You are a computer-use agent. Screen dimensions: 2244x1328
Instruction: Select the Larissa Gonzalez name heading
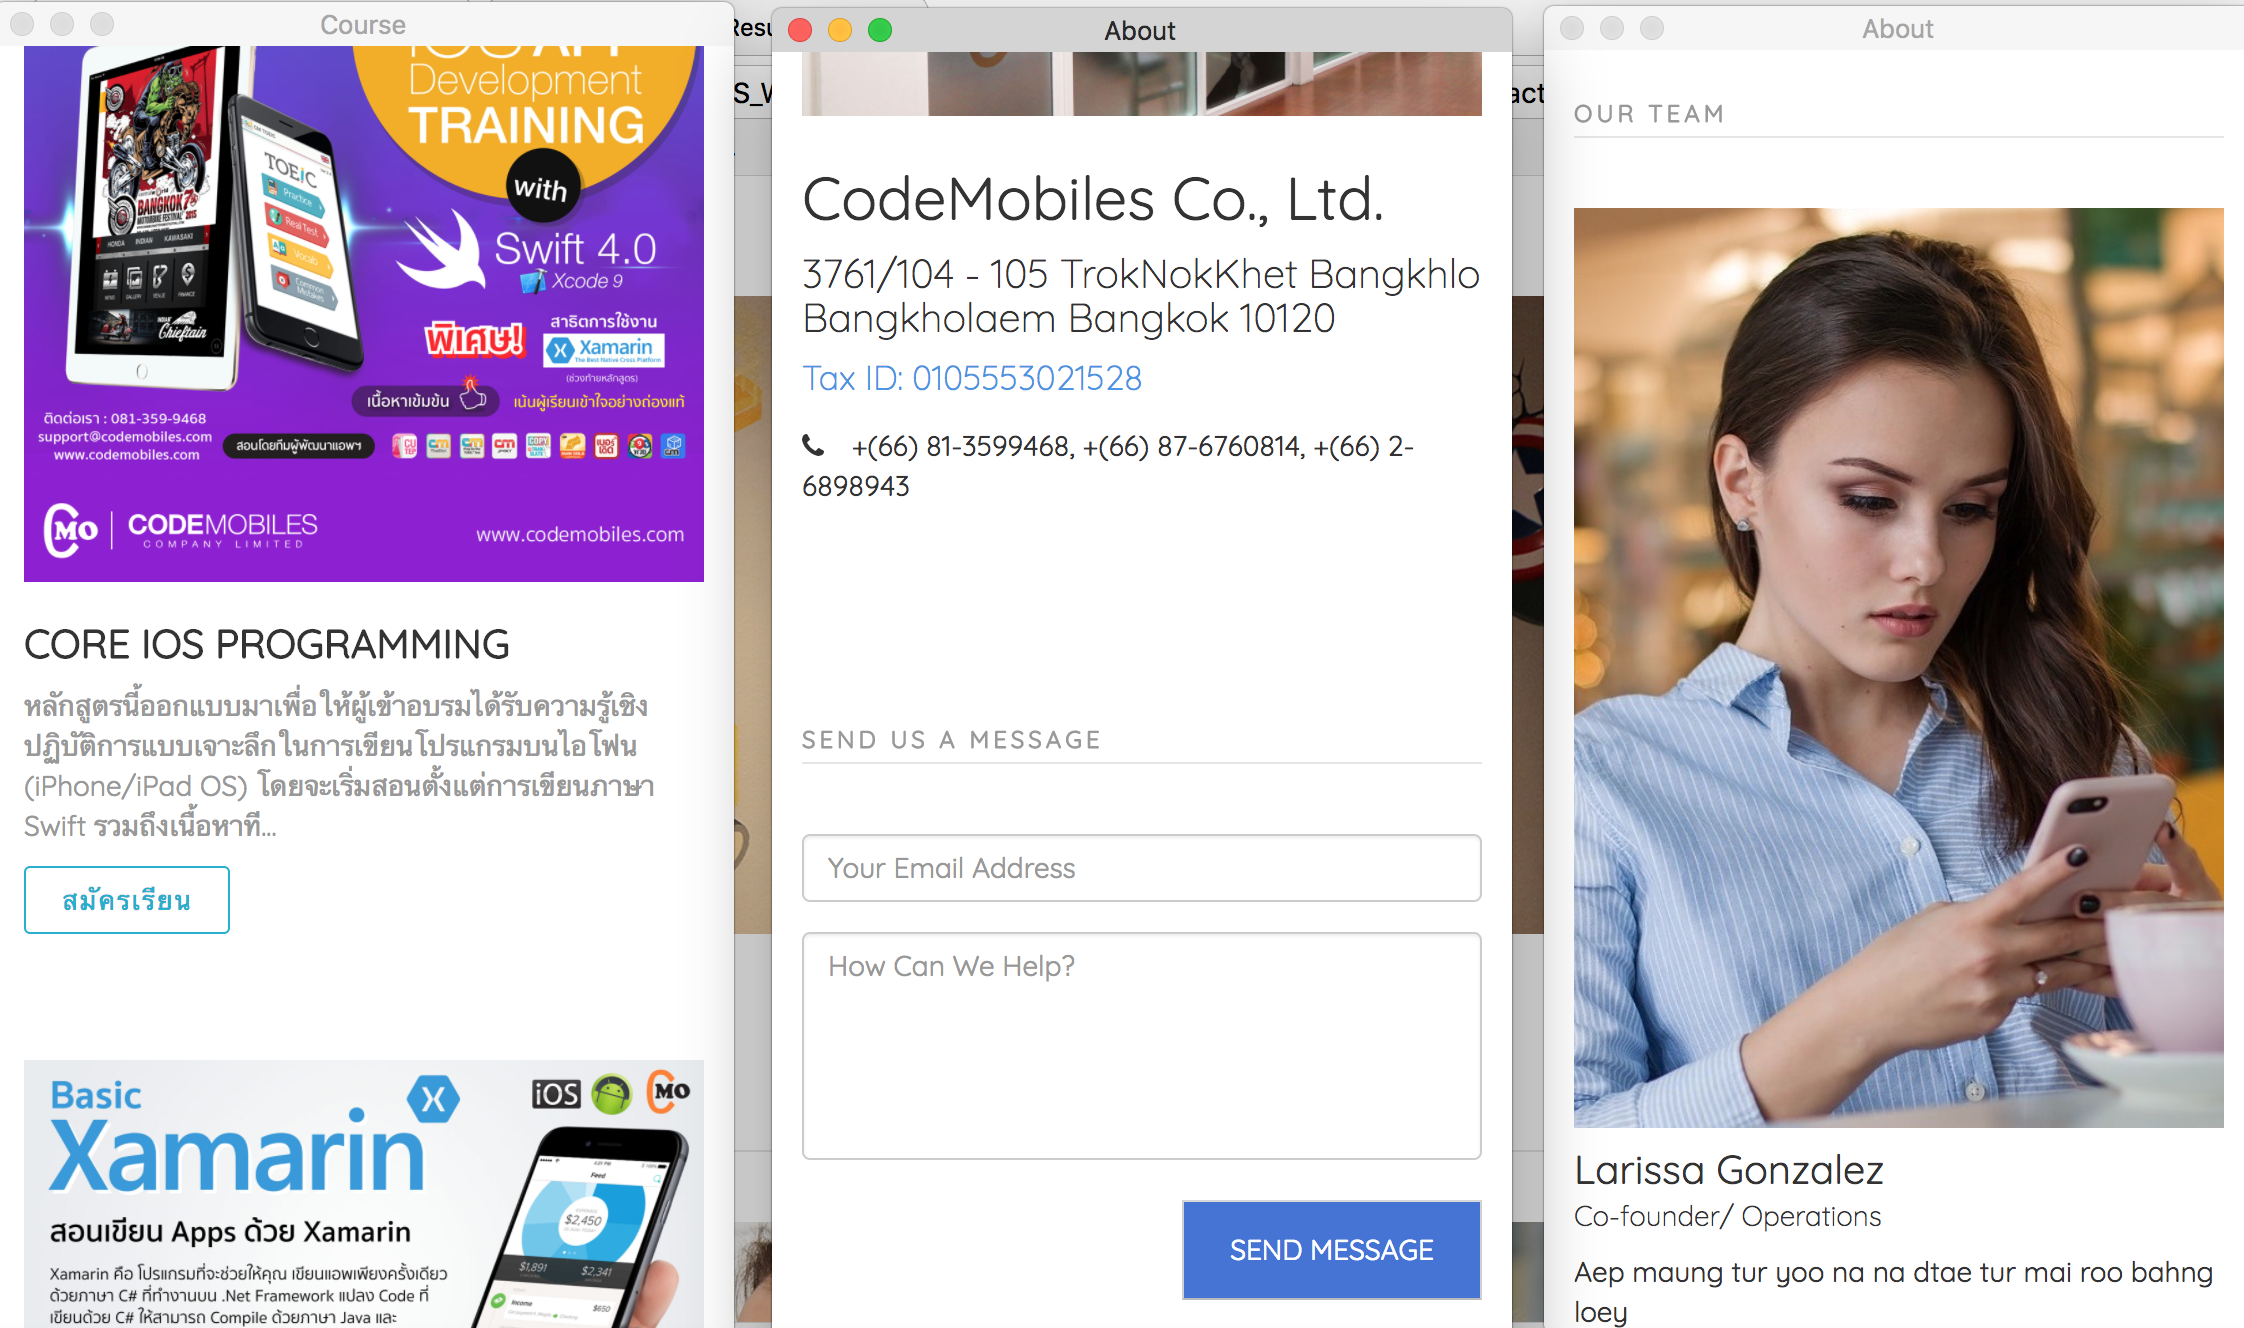click(x=1729, y=1170)
